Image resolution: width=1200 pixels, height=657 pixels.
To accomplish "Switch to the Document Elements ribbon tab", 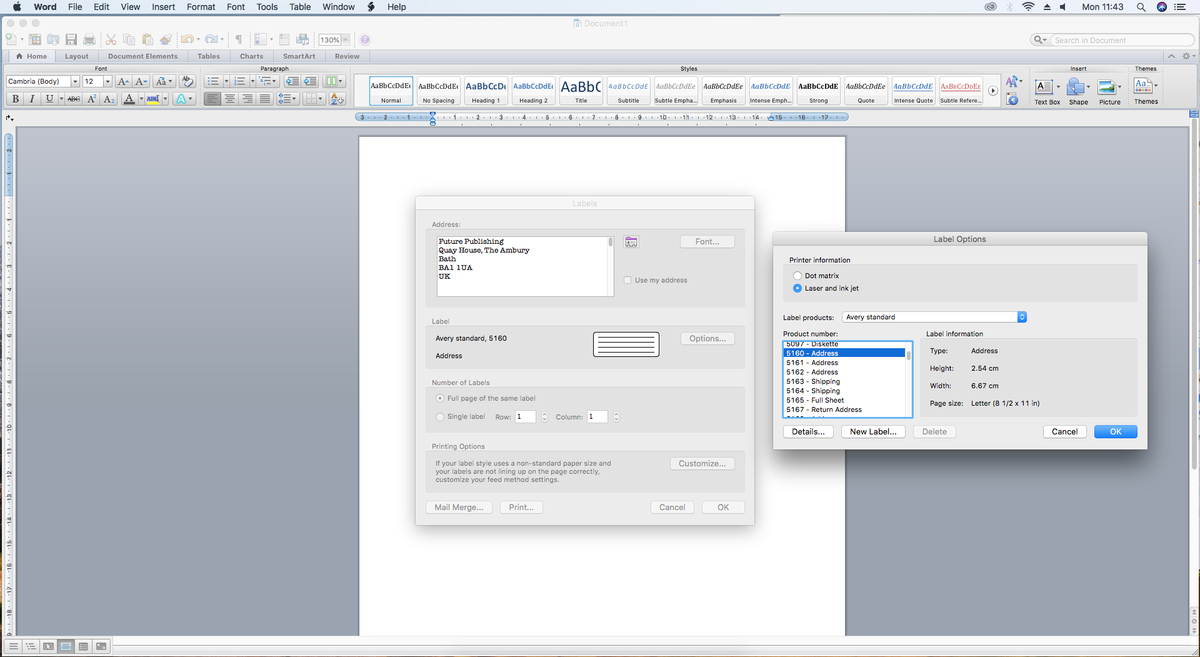I will coord(143,56).
